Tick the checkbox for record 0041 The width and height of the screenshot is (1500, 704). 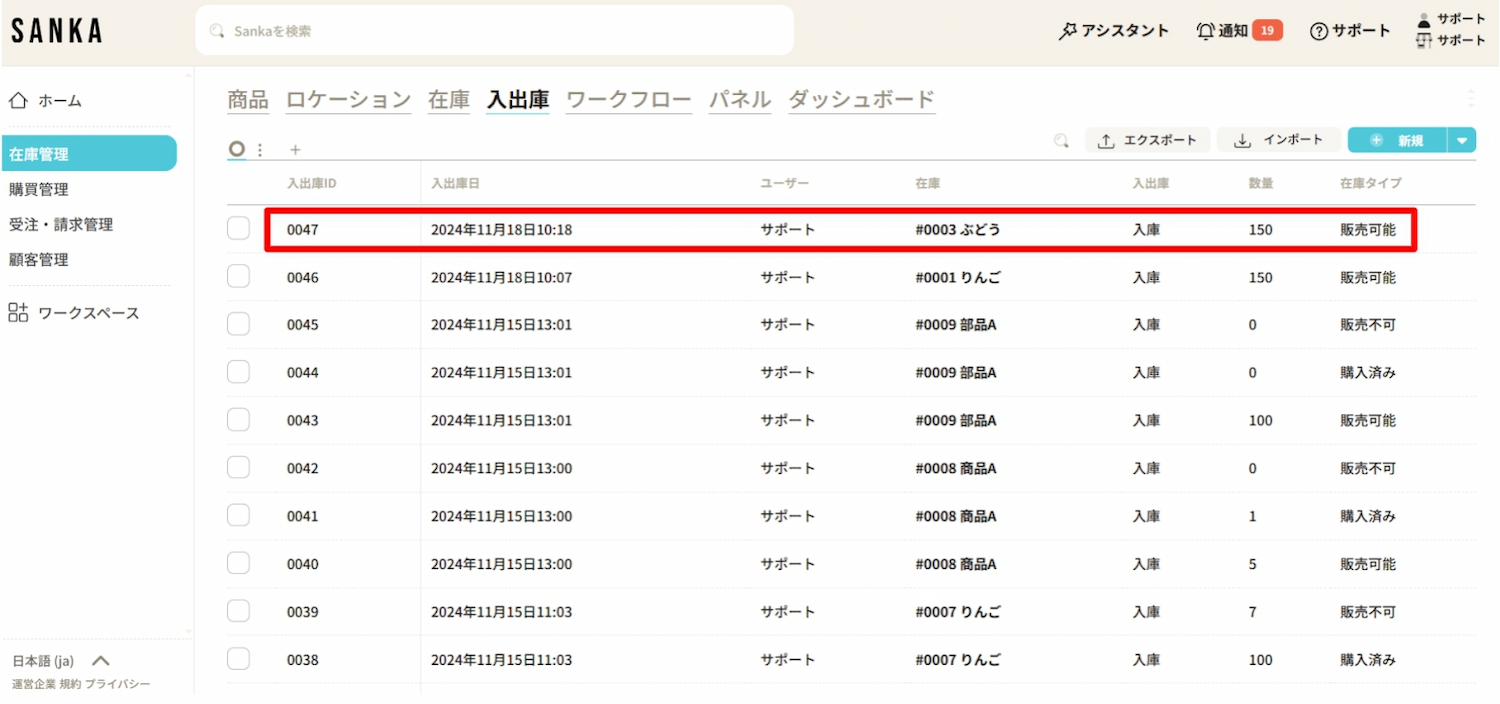click(238, 515)
